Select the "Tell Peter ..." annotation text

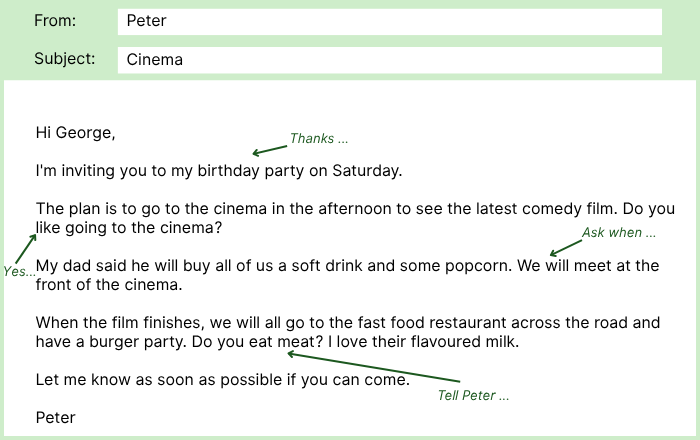[x=473, y=395]
